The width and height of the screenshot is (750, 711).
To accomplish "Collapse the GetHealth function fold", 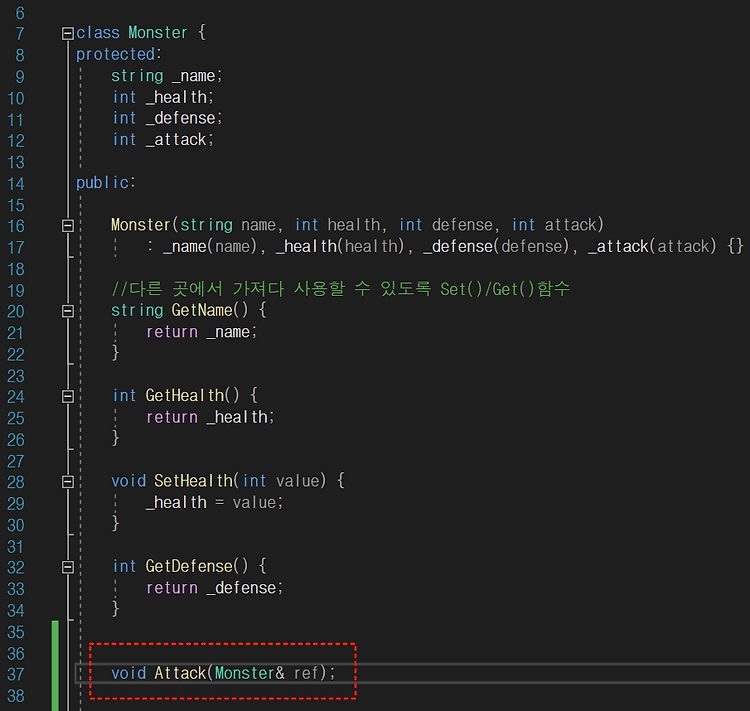I will (x=68, y=396).
